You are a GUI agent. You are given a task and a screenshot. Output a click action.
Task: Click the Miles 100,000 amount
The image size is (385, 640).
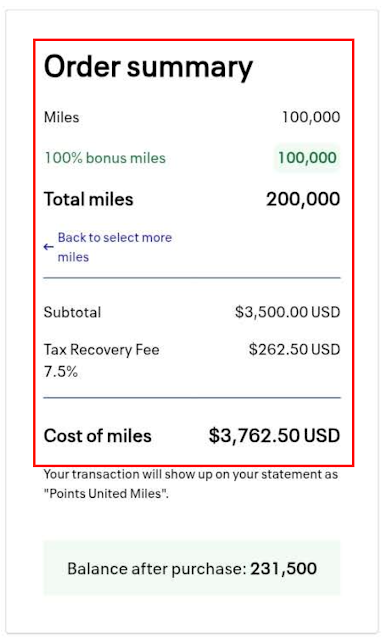pos(311,117)
